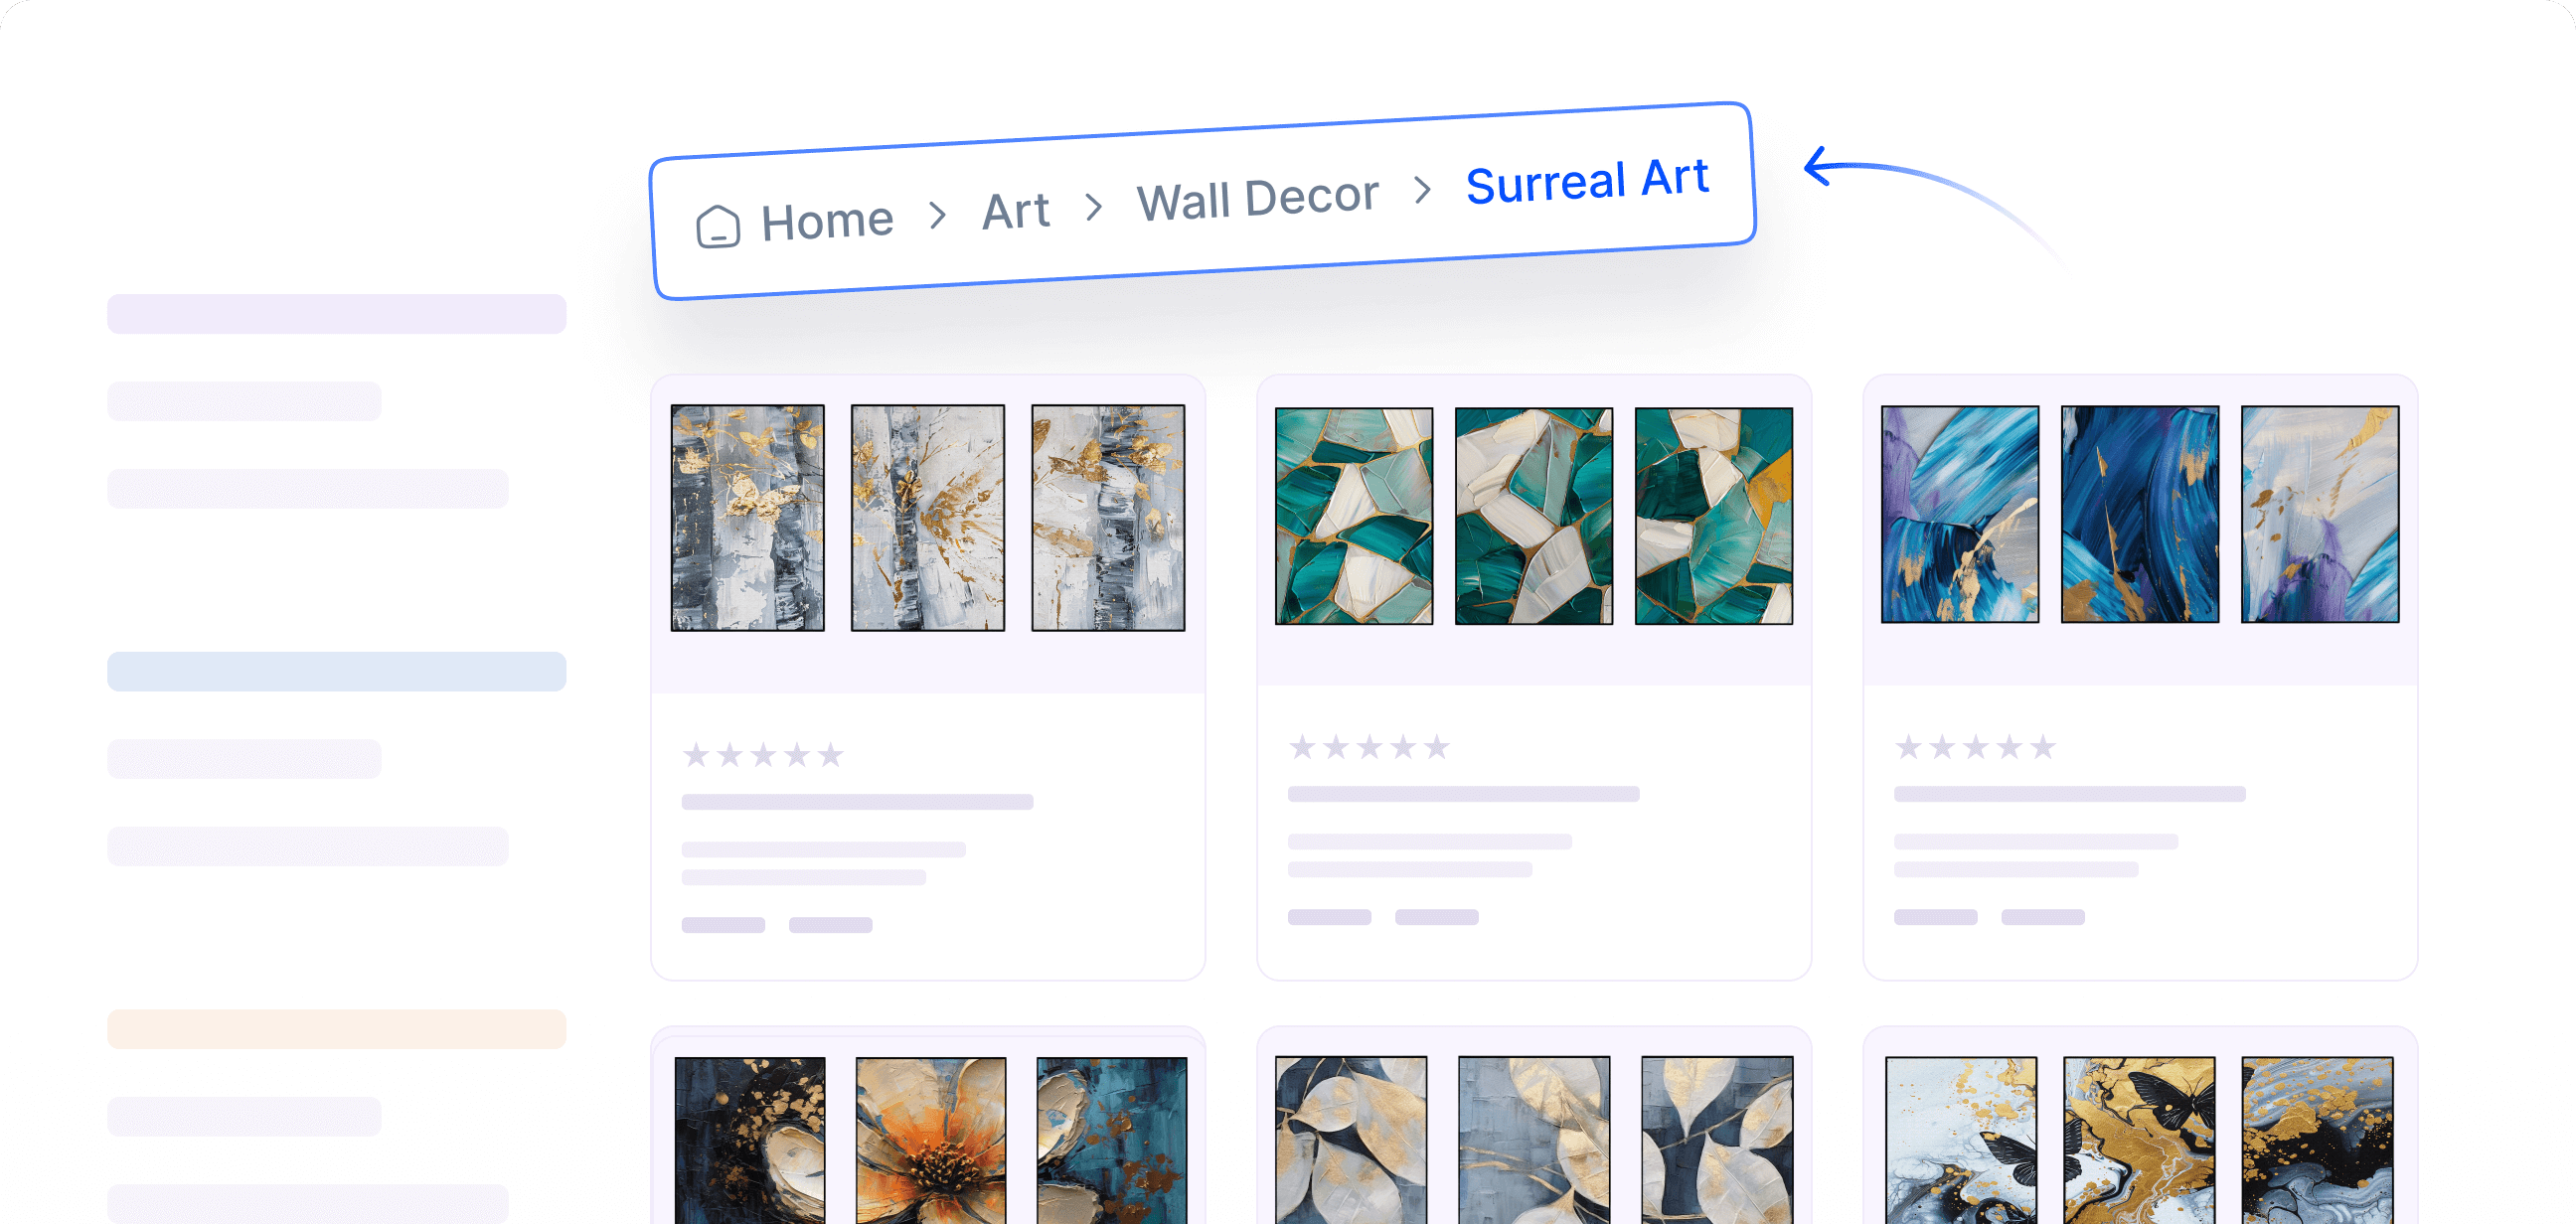Click the chevron between Art and Wall Decor
Screen dimensions: 2576x1224
(1094, 207)
